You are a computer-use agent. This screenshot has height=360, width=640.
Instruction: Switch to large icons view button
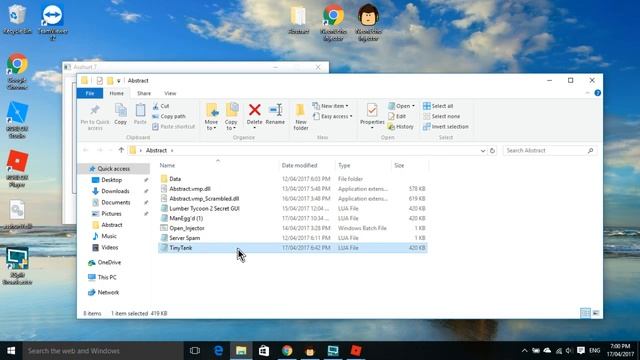coord(596,313)
